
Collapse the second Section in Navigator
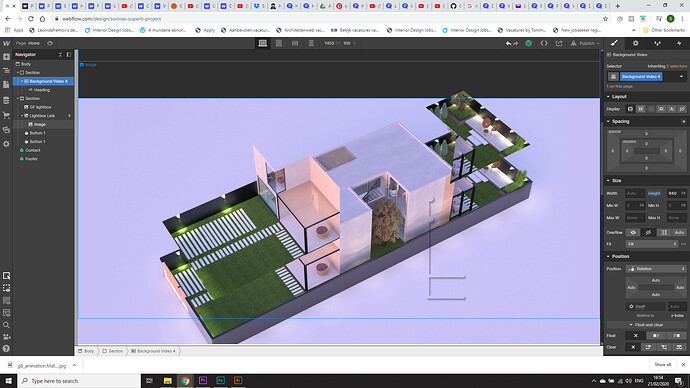pos(18,99)
